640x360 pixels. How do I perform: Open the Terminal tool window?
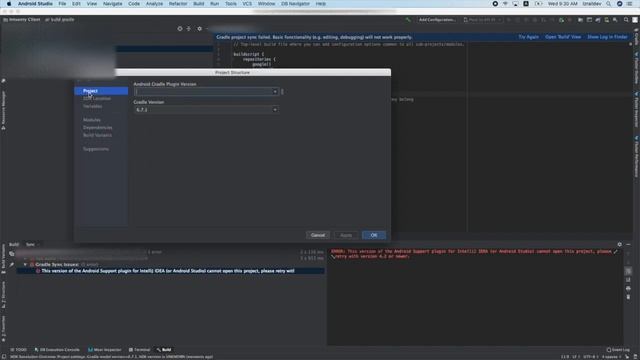point(140,350)
